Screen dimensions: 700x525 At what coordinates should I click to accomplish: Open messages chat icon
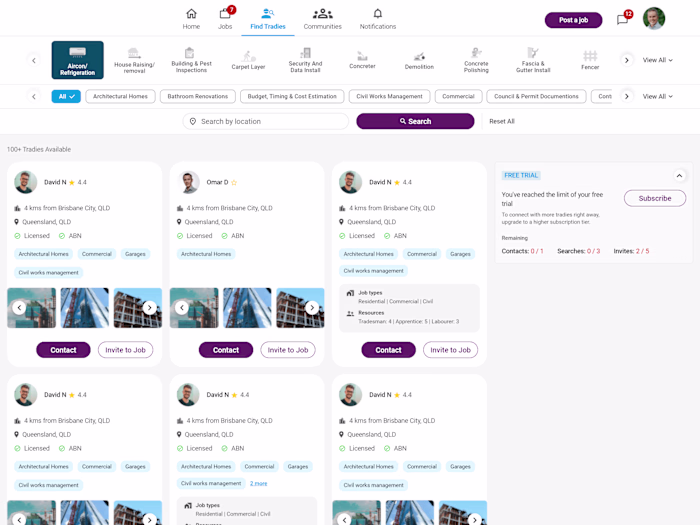(x=622, y=19)
